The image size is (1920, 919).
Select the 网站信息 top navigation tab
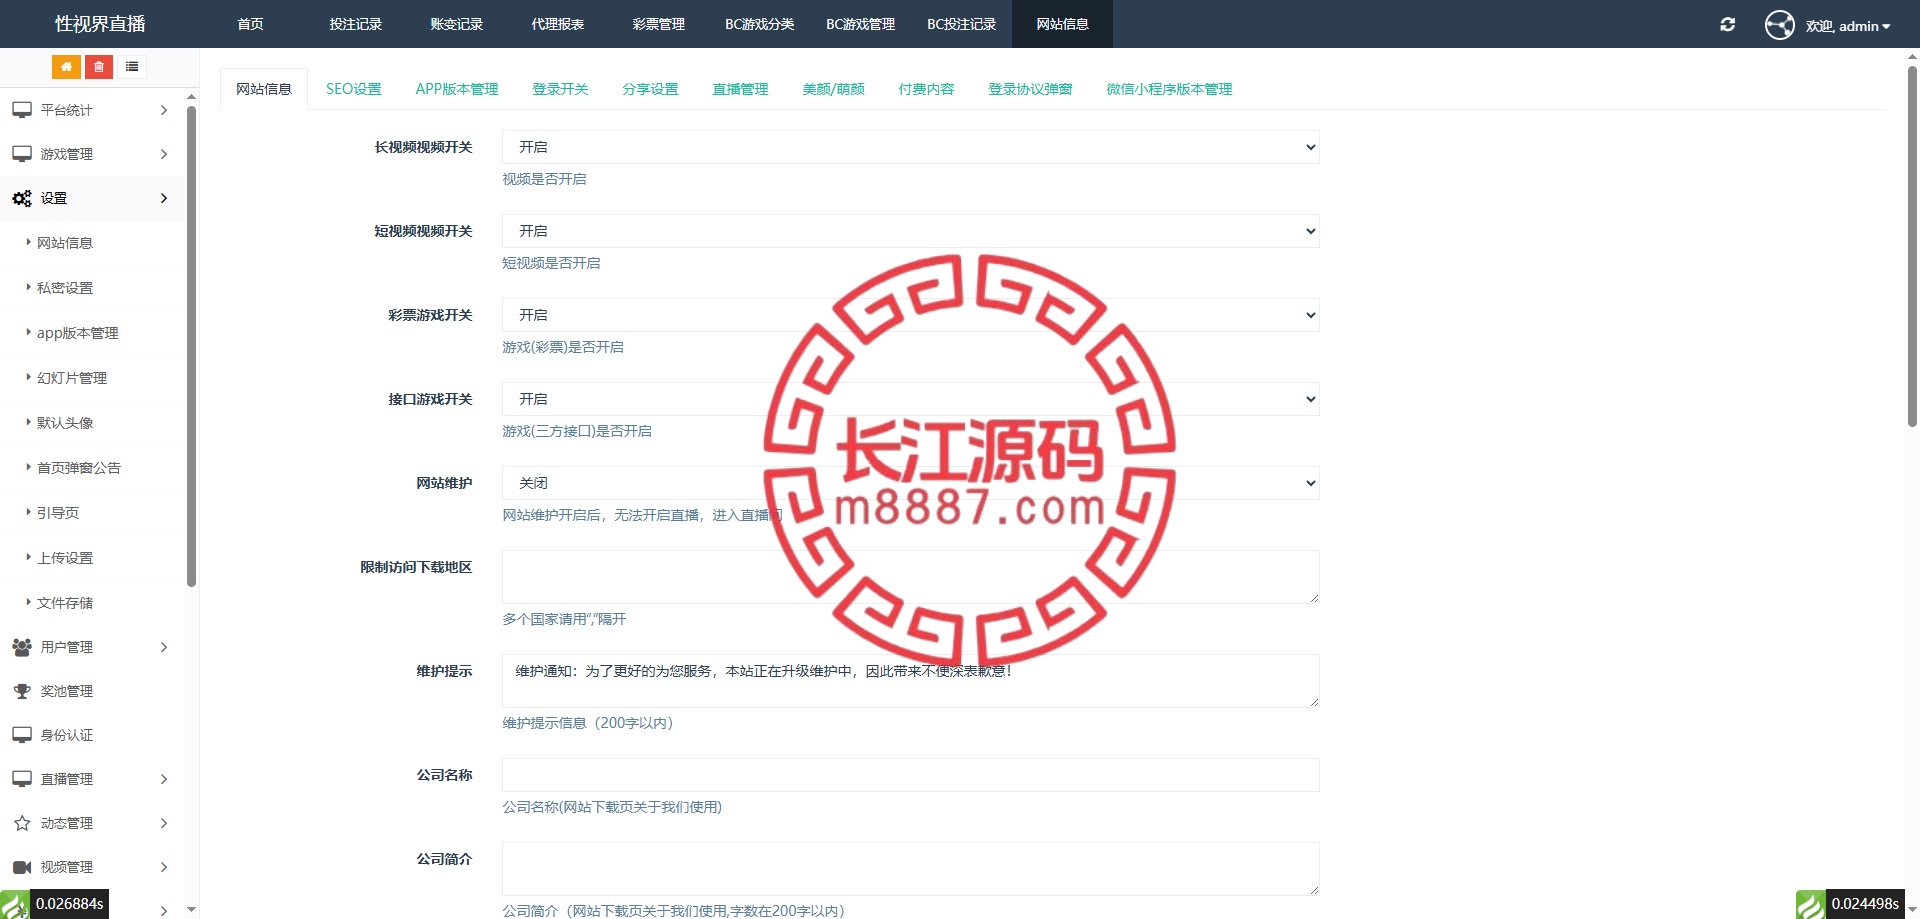1062,24
